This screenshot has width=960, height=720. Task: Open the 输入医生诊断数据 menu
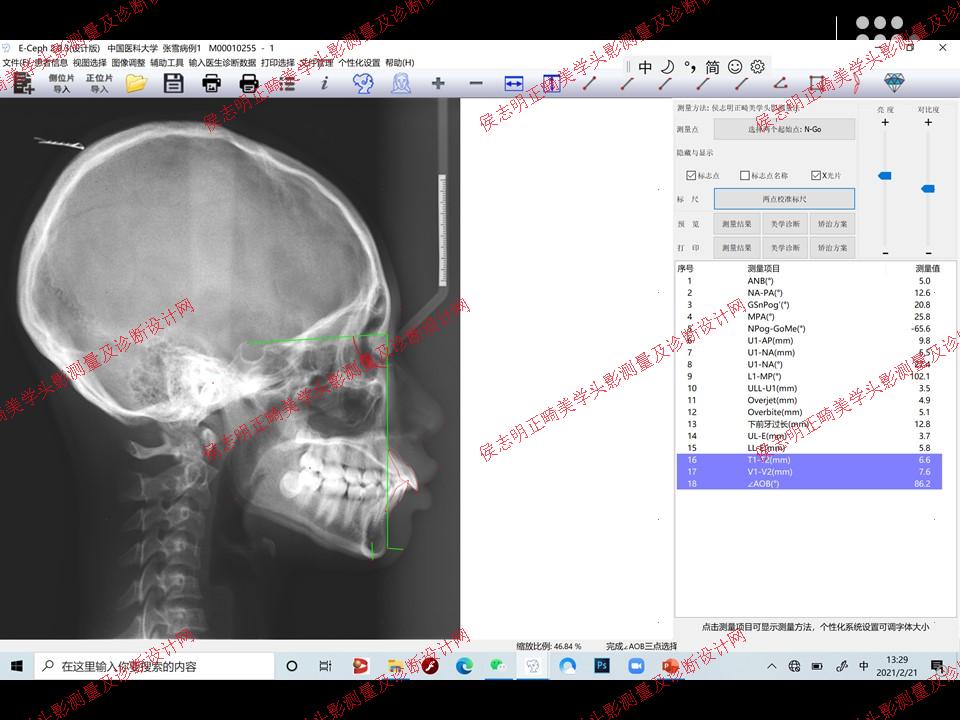222,62
